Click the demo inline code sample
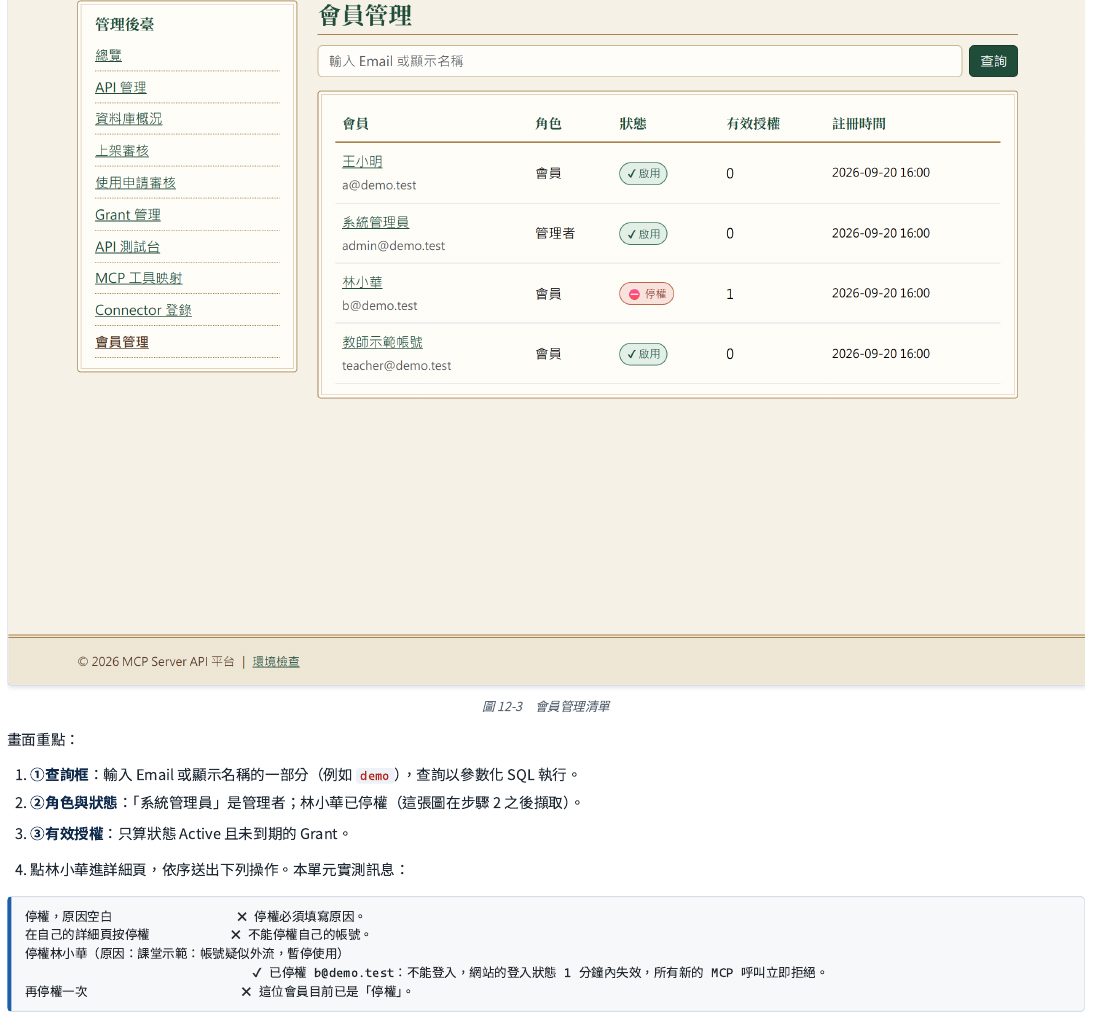Screen dimensions: 1093x1036 click(x=374, y=776)
